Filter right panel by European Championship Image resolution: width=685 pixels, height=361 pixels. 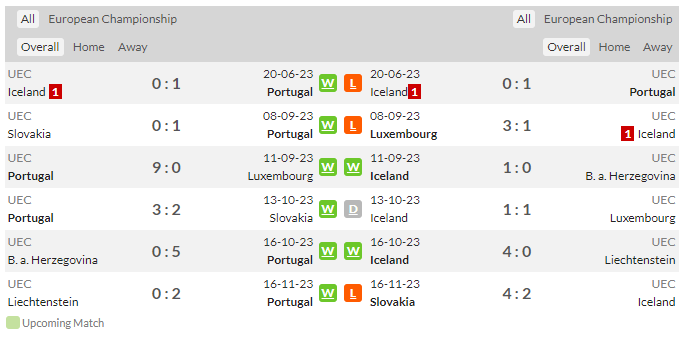click(608, 19)
